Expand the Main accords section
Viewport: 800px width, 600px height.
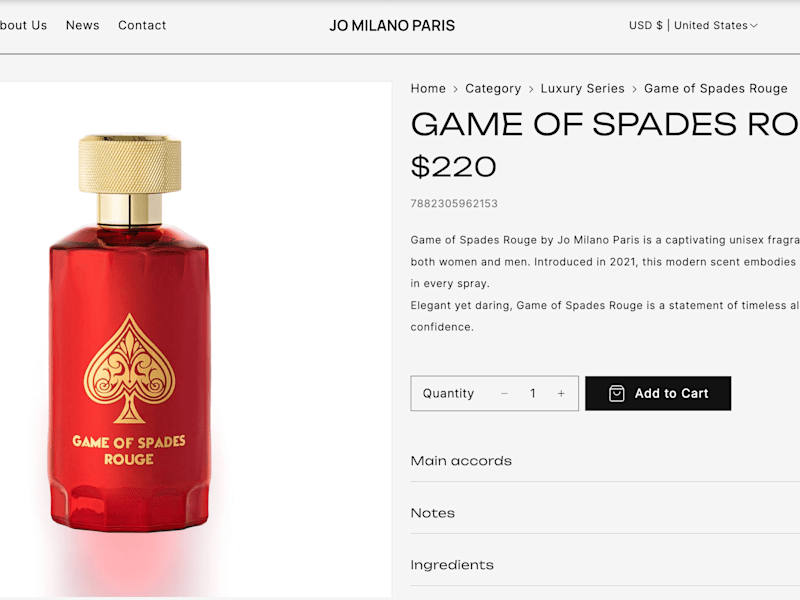click(x=605, y=461)
